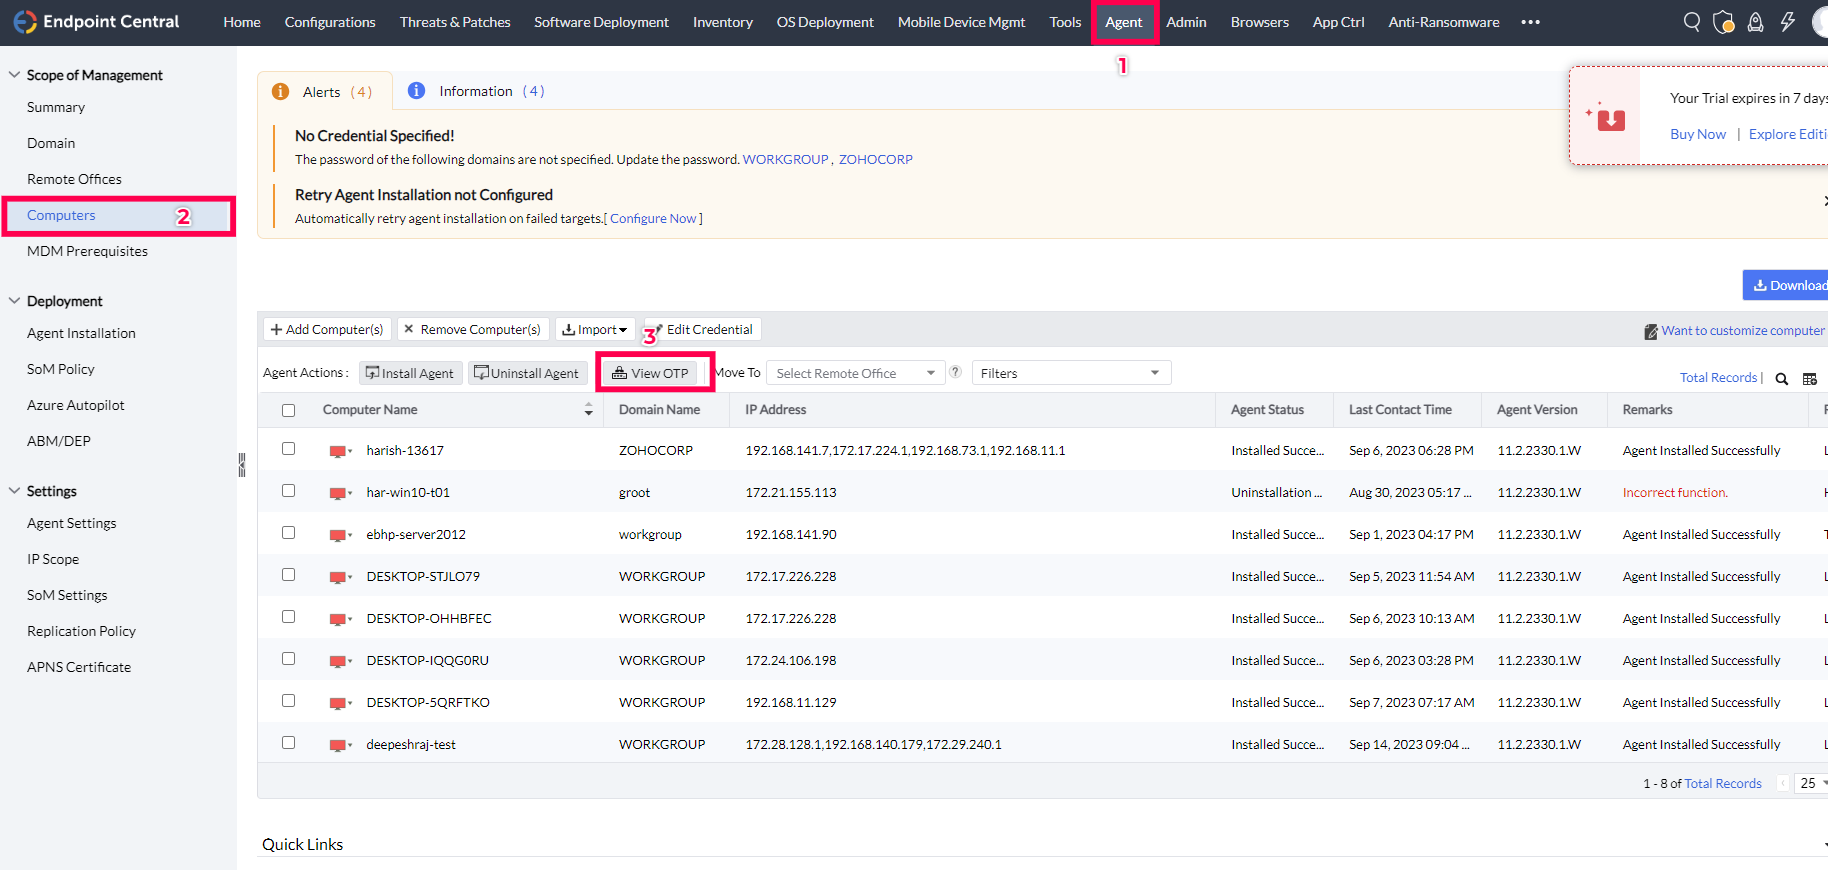Switch to the Information tab
The height and width of the screenshot is (870, 1828).
(x=477, y=91)
